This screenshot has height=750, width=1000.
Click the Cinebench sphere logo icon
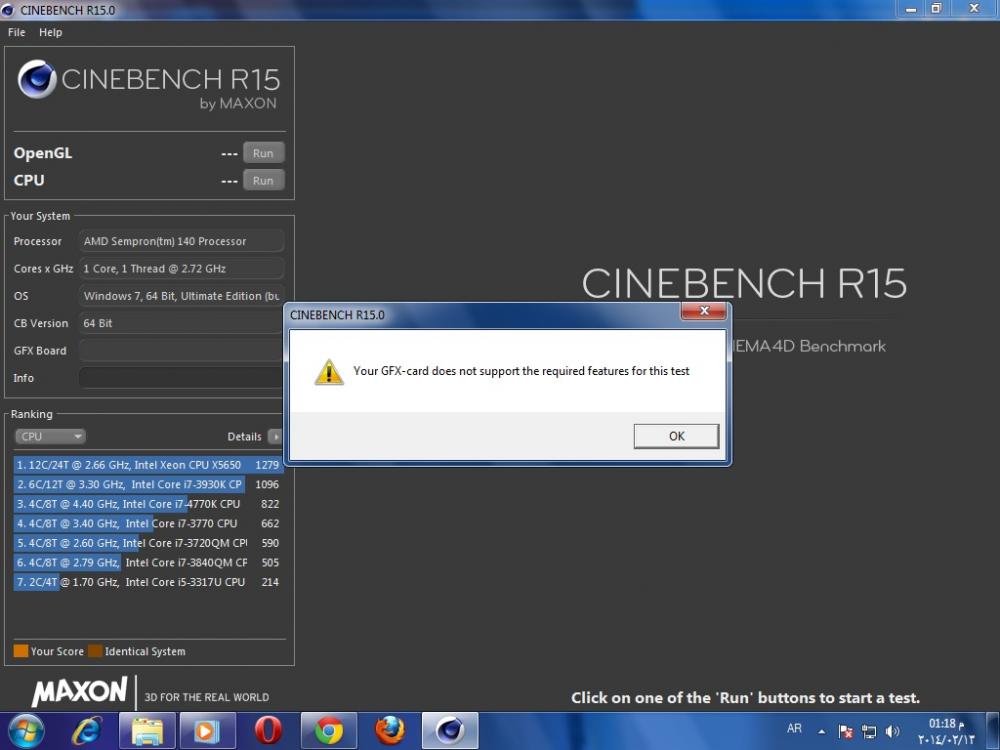pyautogui.click(x=37, y=79)
